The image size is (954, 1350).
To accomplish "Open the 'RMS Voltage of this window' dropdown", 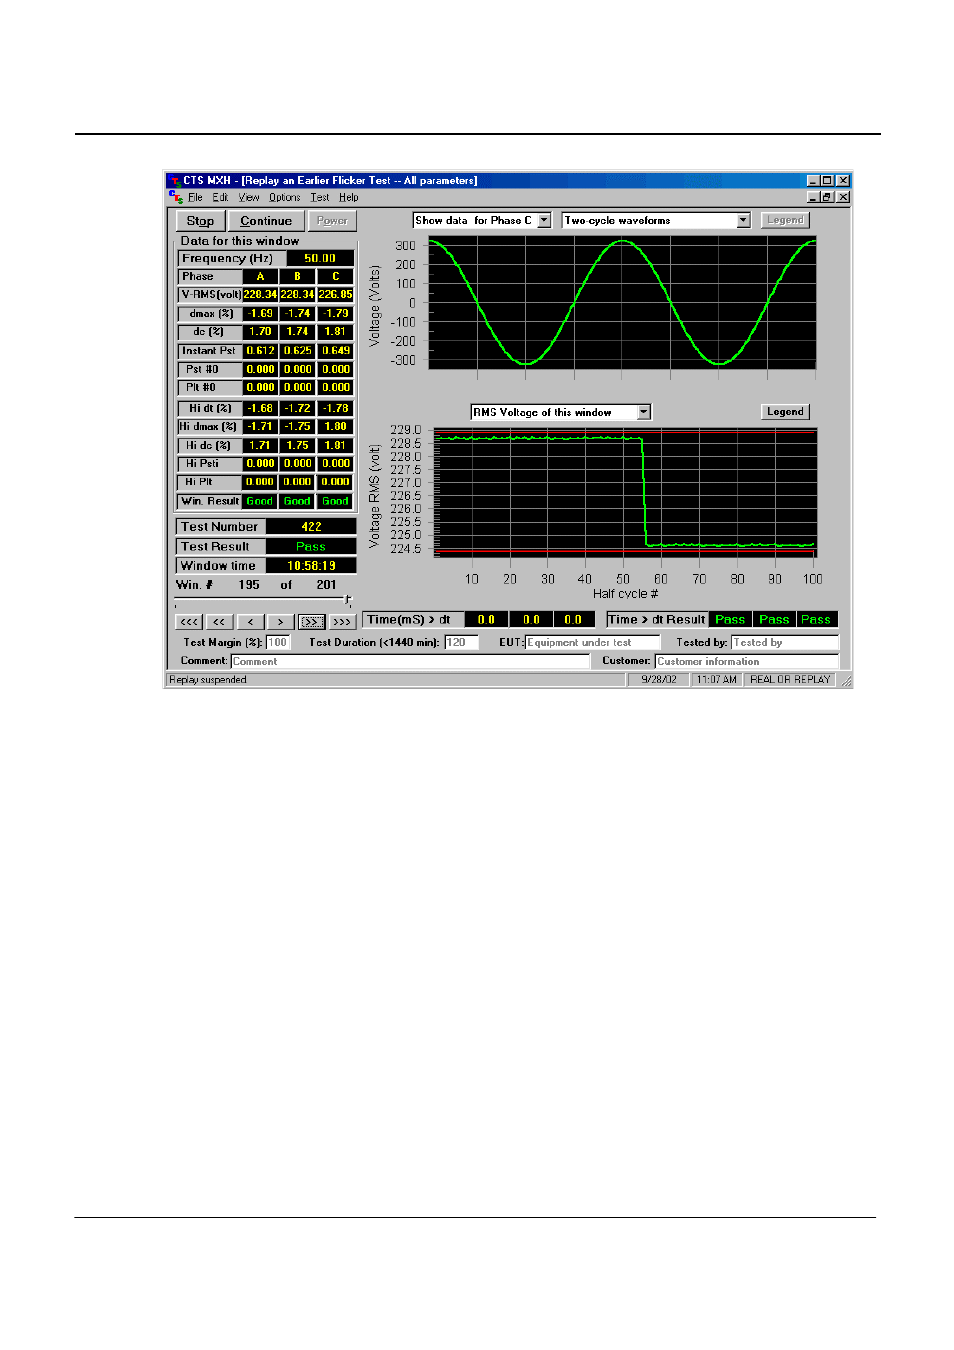I will point(644,412).
